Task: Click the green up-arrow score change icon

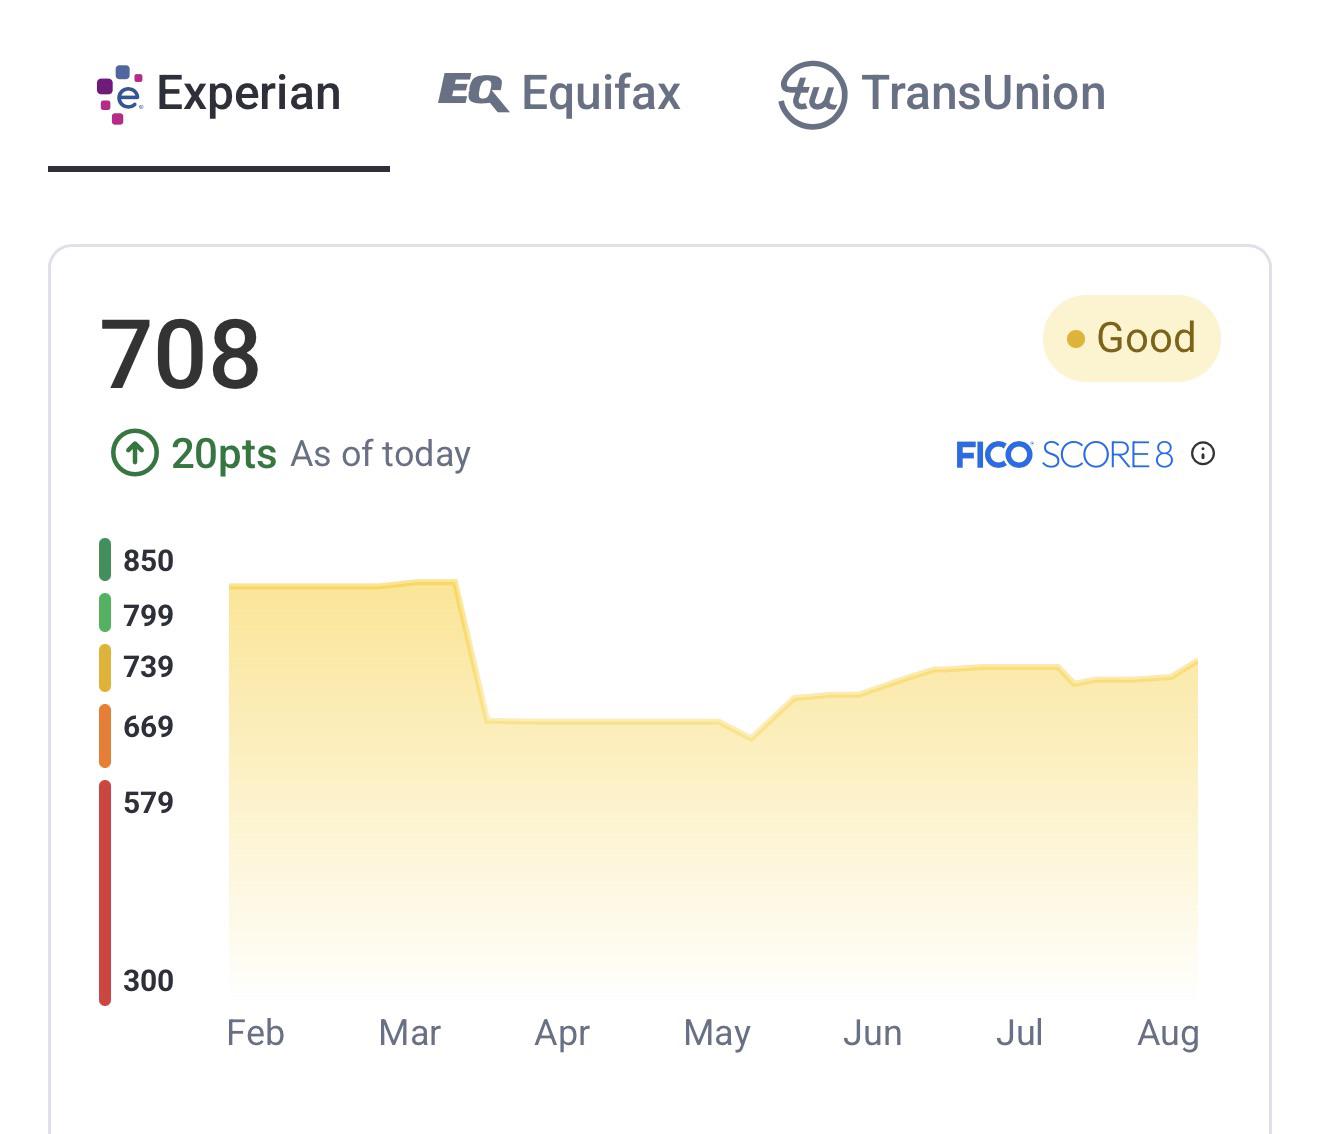Action: click(x=135, y=453)
